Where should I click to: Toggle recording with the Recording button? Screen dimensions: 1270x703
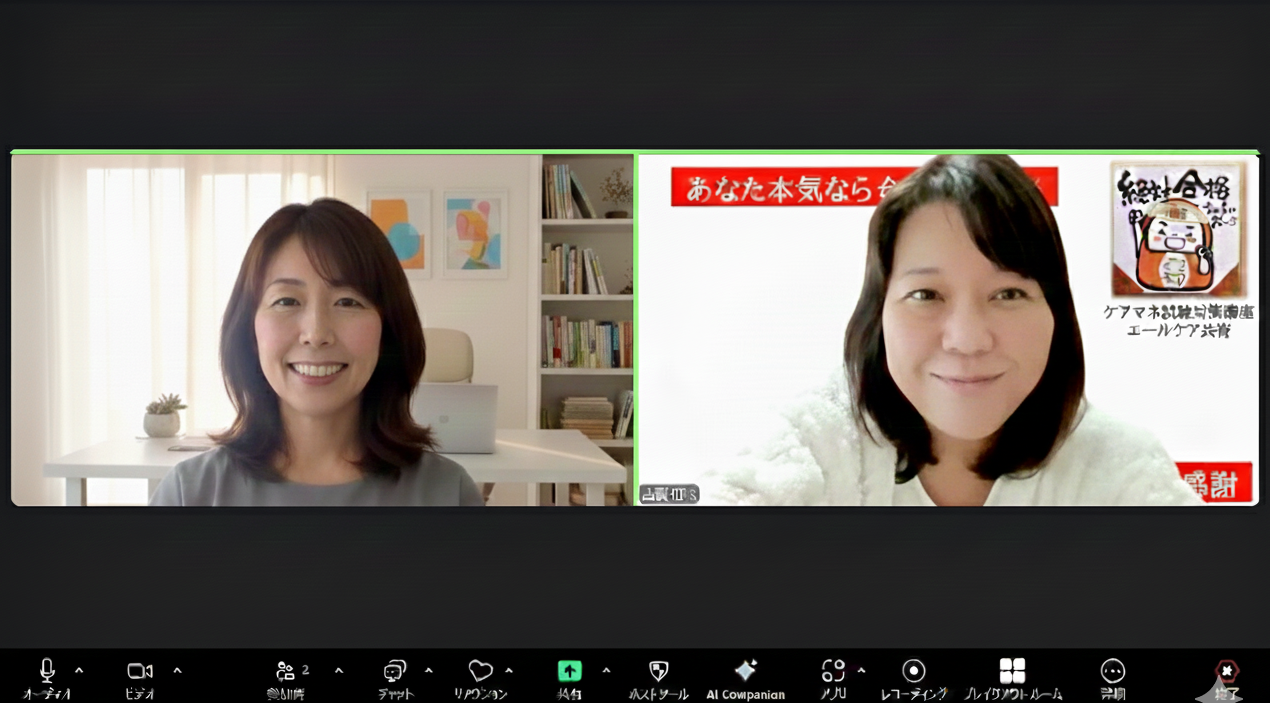pyautogui.click(x=913, y=671)
